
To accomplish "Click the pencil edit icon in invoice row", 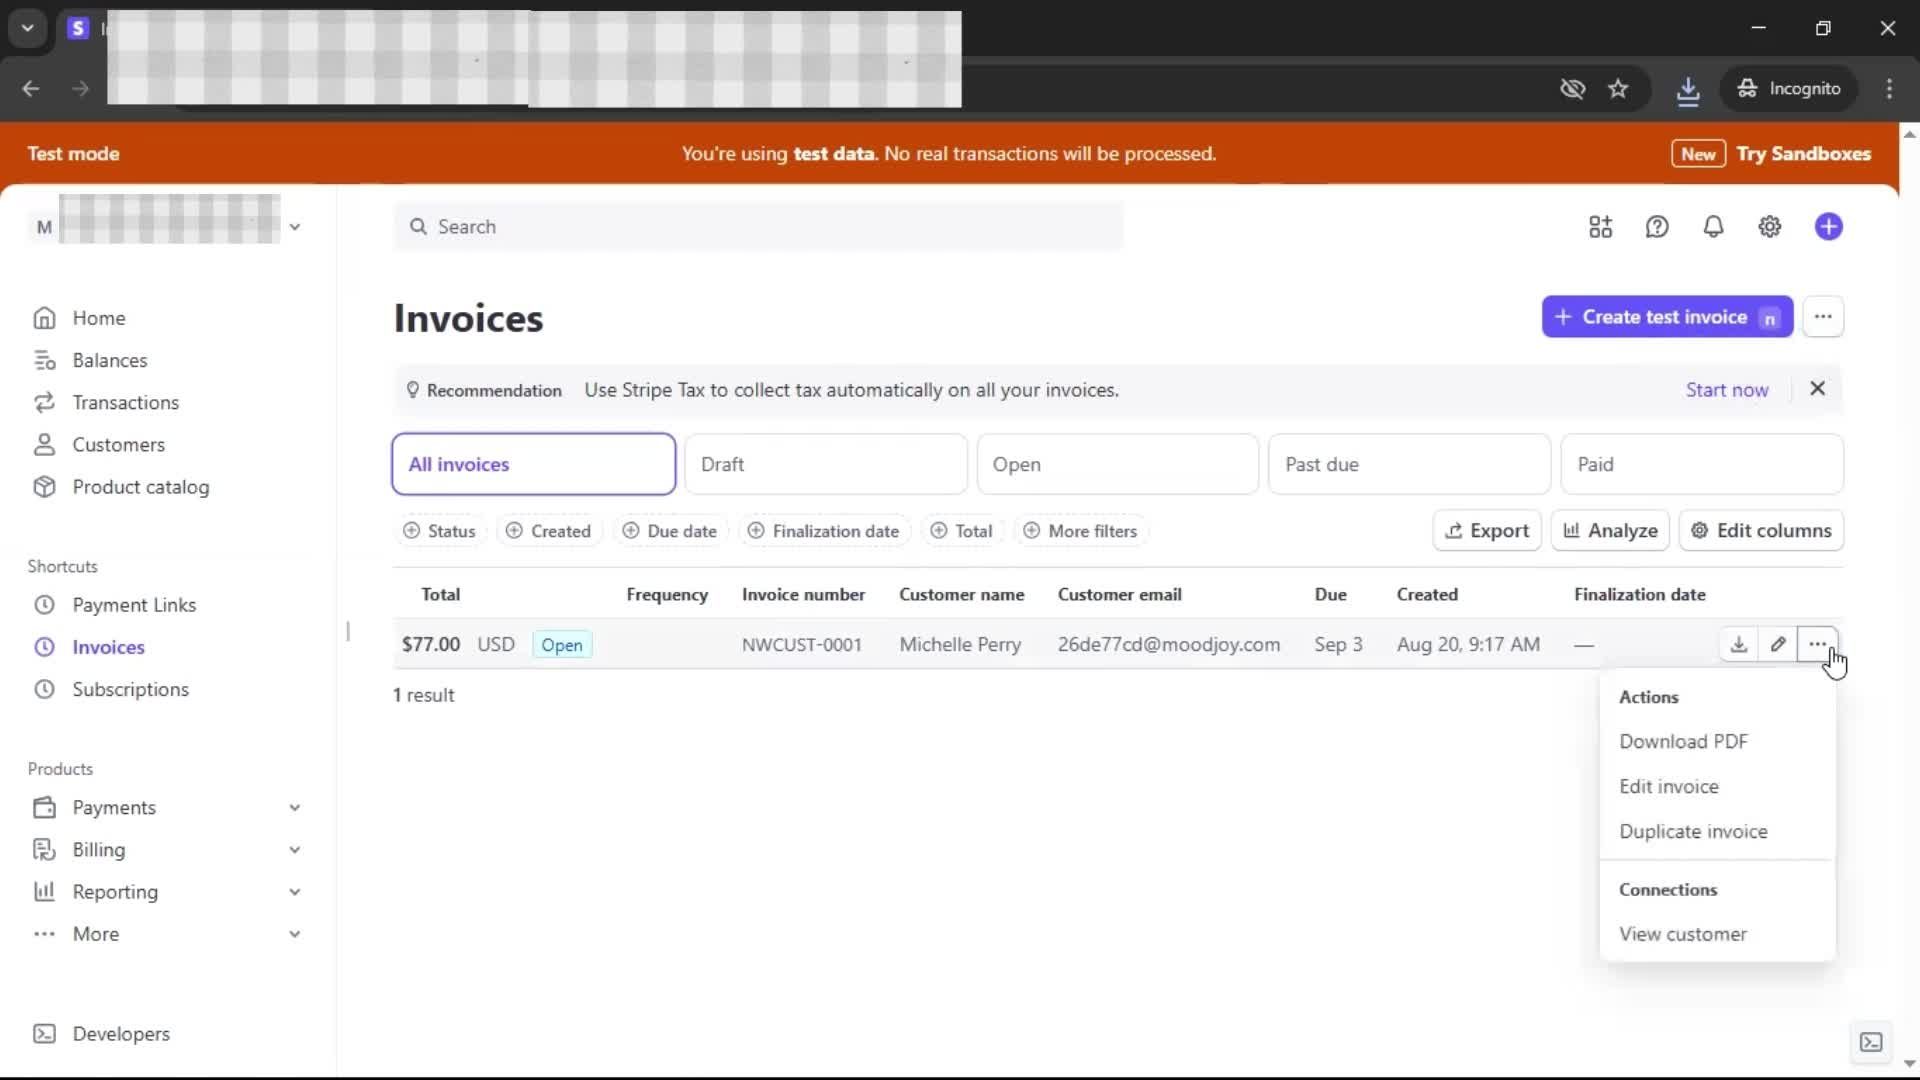I will (1778, 644).
